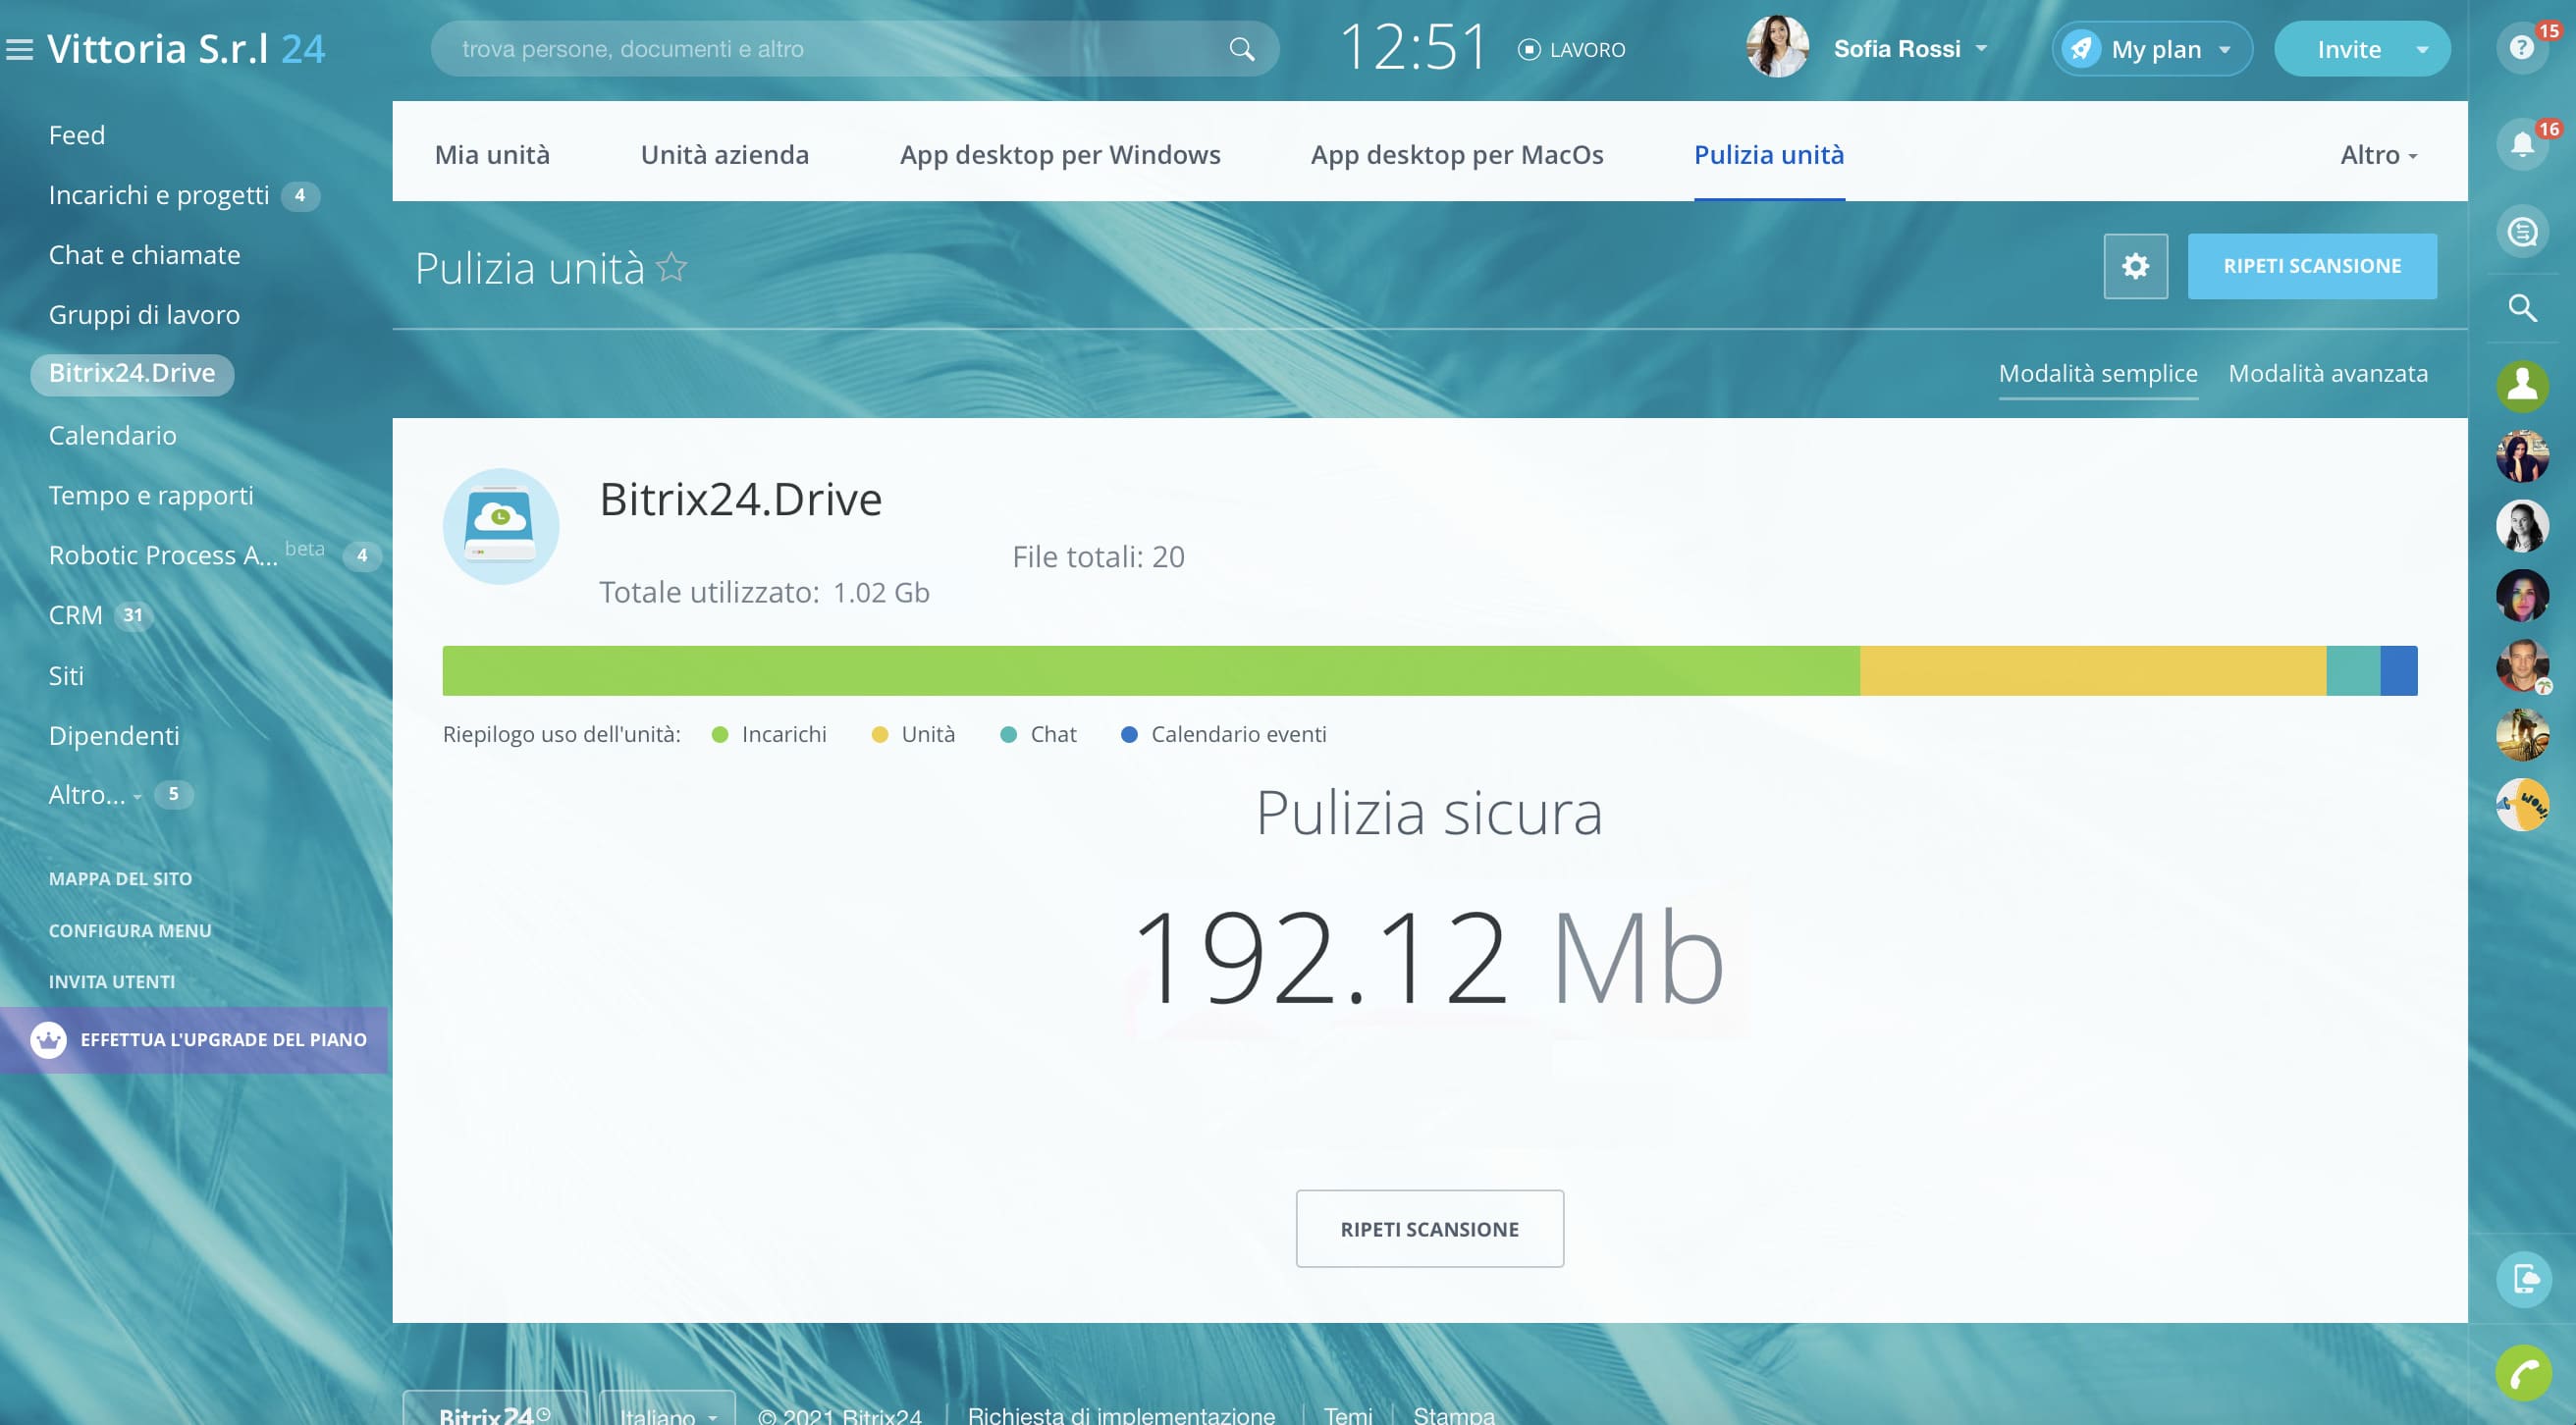This screenshot has width=2576, height=1425.
Task: Open Sofia Rossi's profile avatar
Action: (1776, 47)
